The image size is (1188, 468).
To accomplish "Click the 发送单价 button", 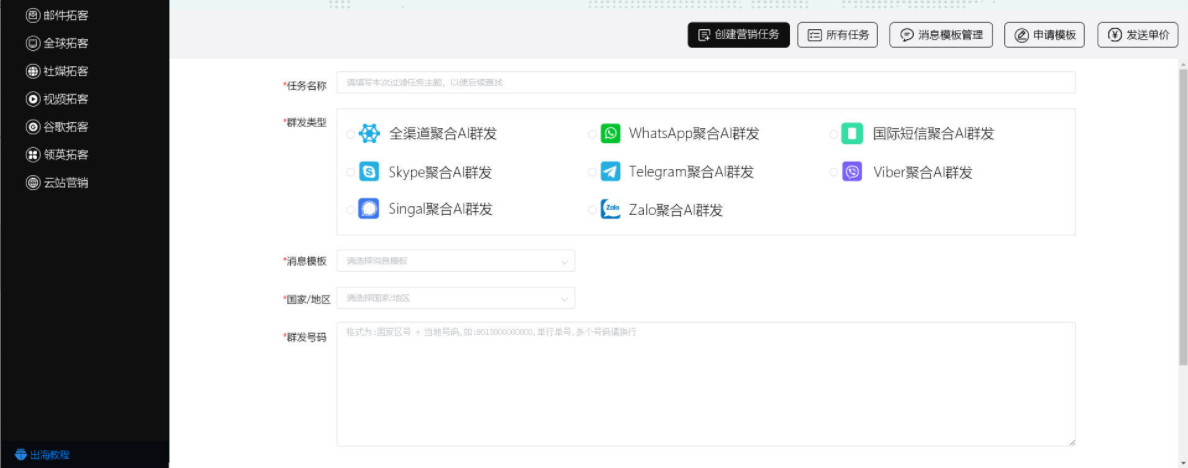I will [1138, 35].
